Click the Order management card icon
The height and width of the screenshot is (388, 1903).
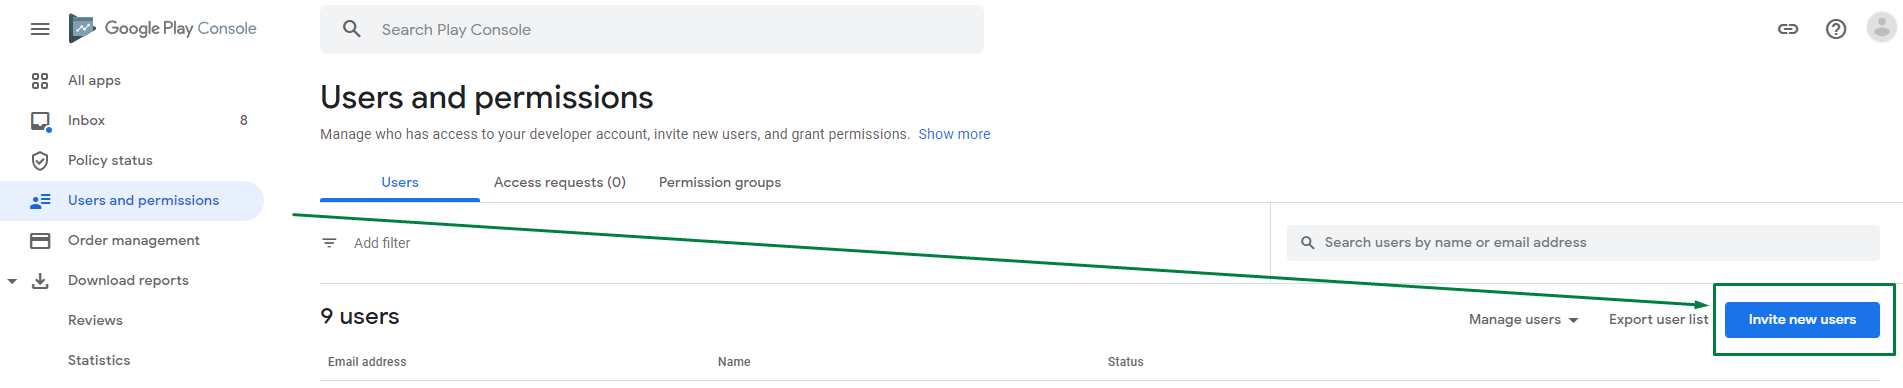click(40, 241)
